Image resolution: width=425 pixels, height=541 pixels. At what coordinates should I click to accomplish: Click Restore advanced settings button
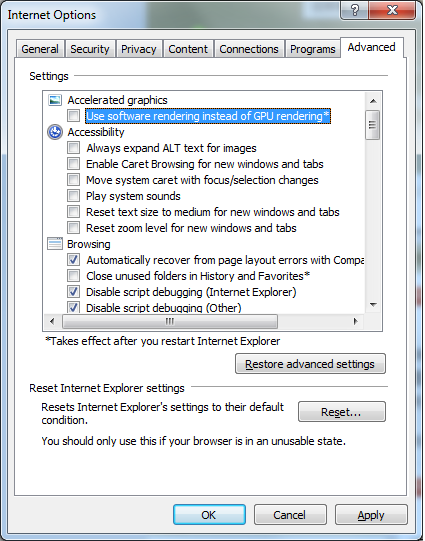310,364
